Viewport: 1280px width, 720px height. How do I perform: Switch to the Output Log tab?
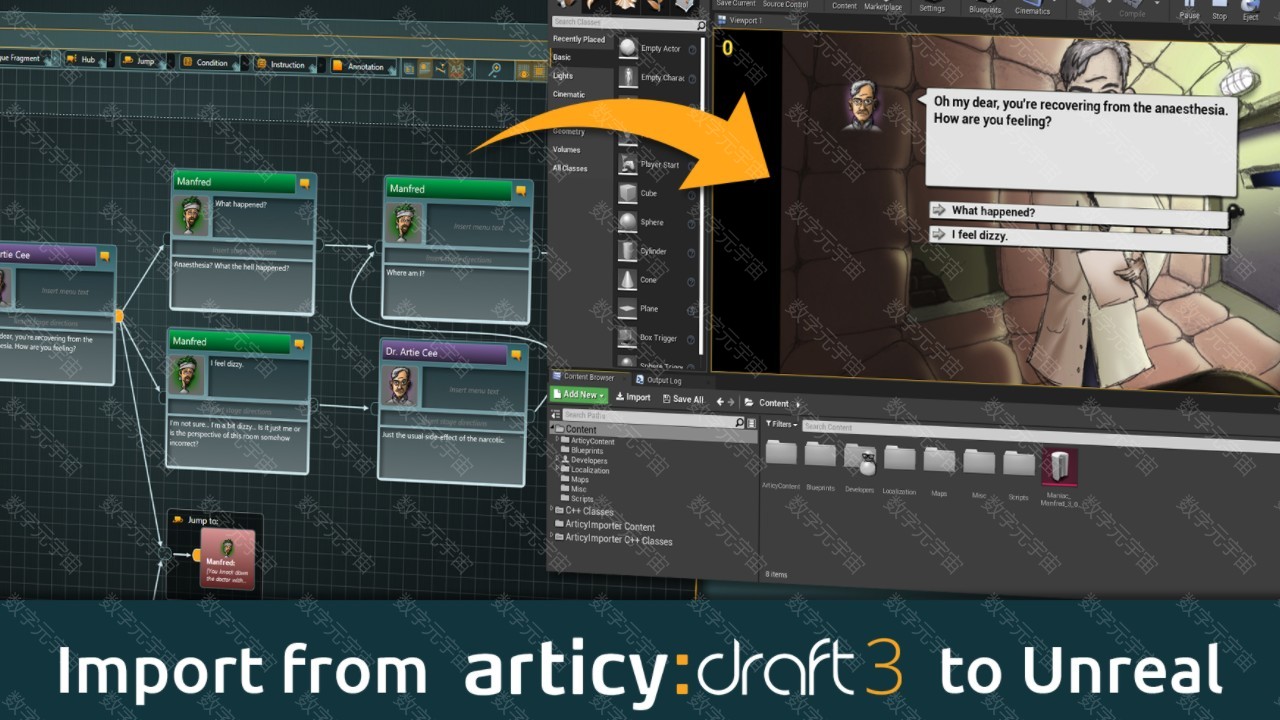click(x=659, y=380)
